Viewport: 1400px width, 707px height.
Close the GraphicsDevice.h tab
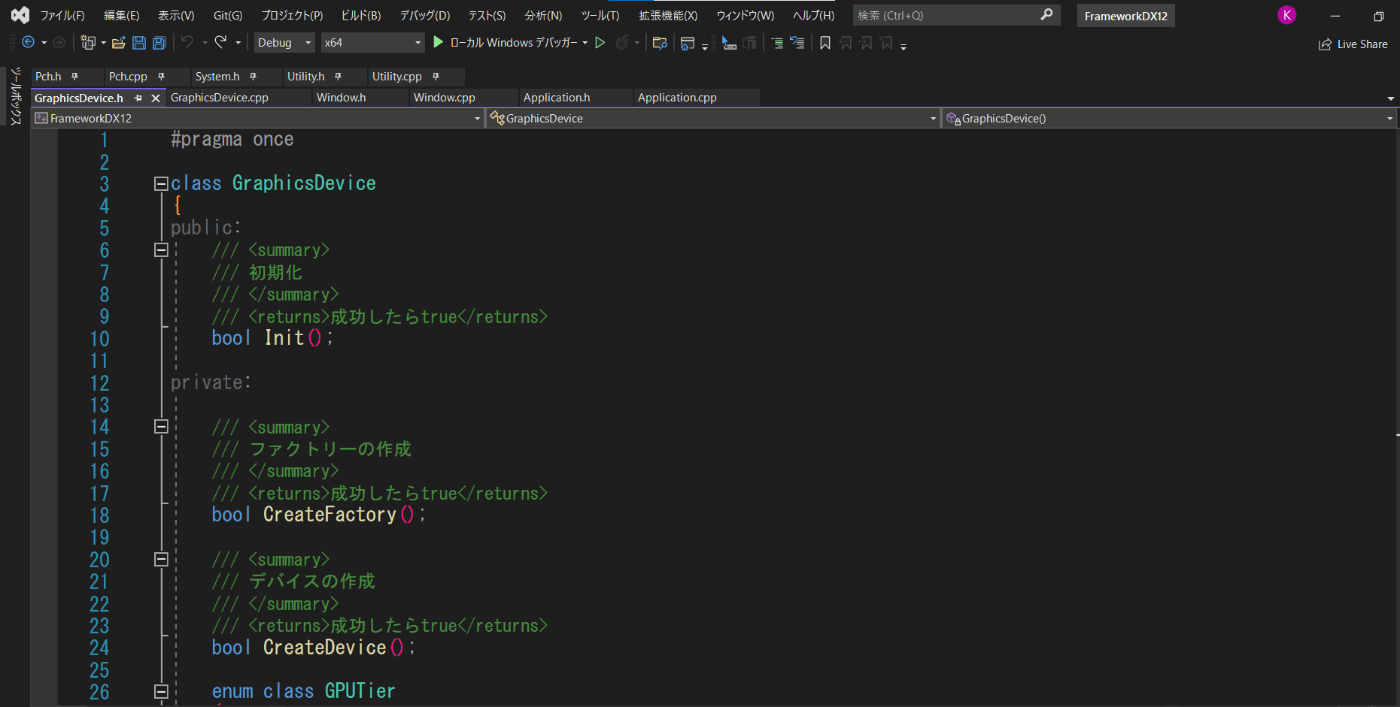(156, 98)
